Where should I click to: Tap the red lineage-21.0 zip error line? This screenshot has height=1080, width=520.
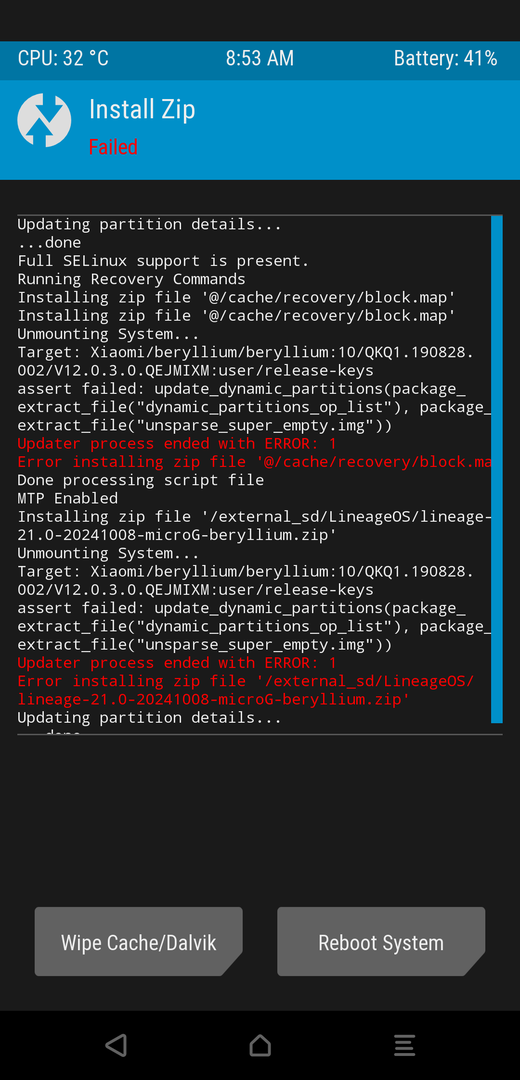pos(214,700)
